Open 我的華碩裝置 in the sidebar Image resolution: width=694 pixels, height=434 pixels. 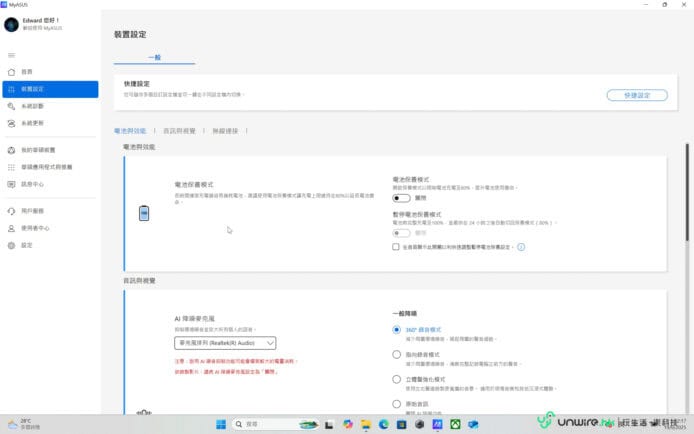33,150
